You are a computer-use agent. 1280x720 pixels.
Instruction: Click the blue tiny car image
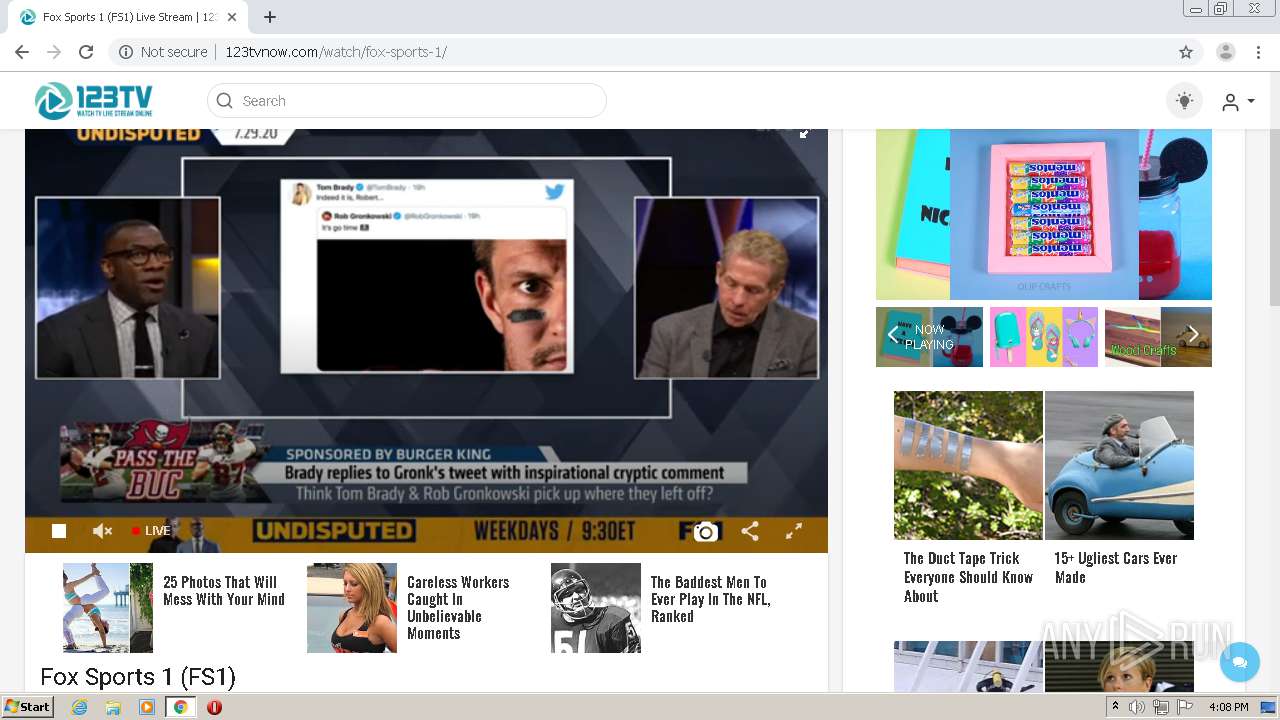tap(1119, 465)
